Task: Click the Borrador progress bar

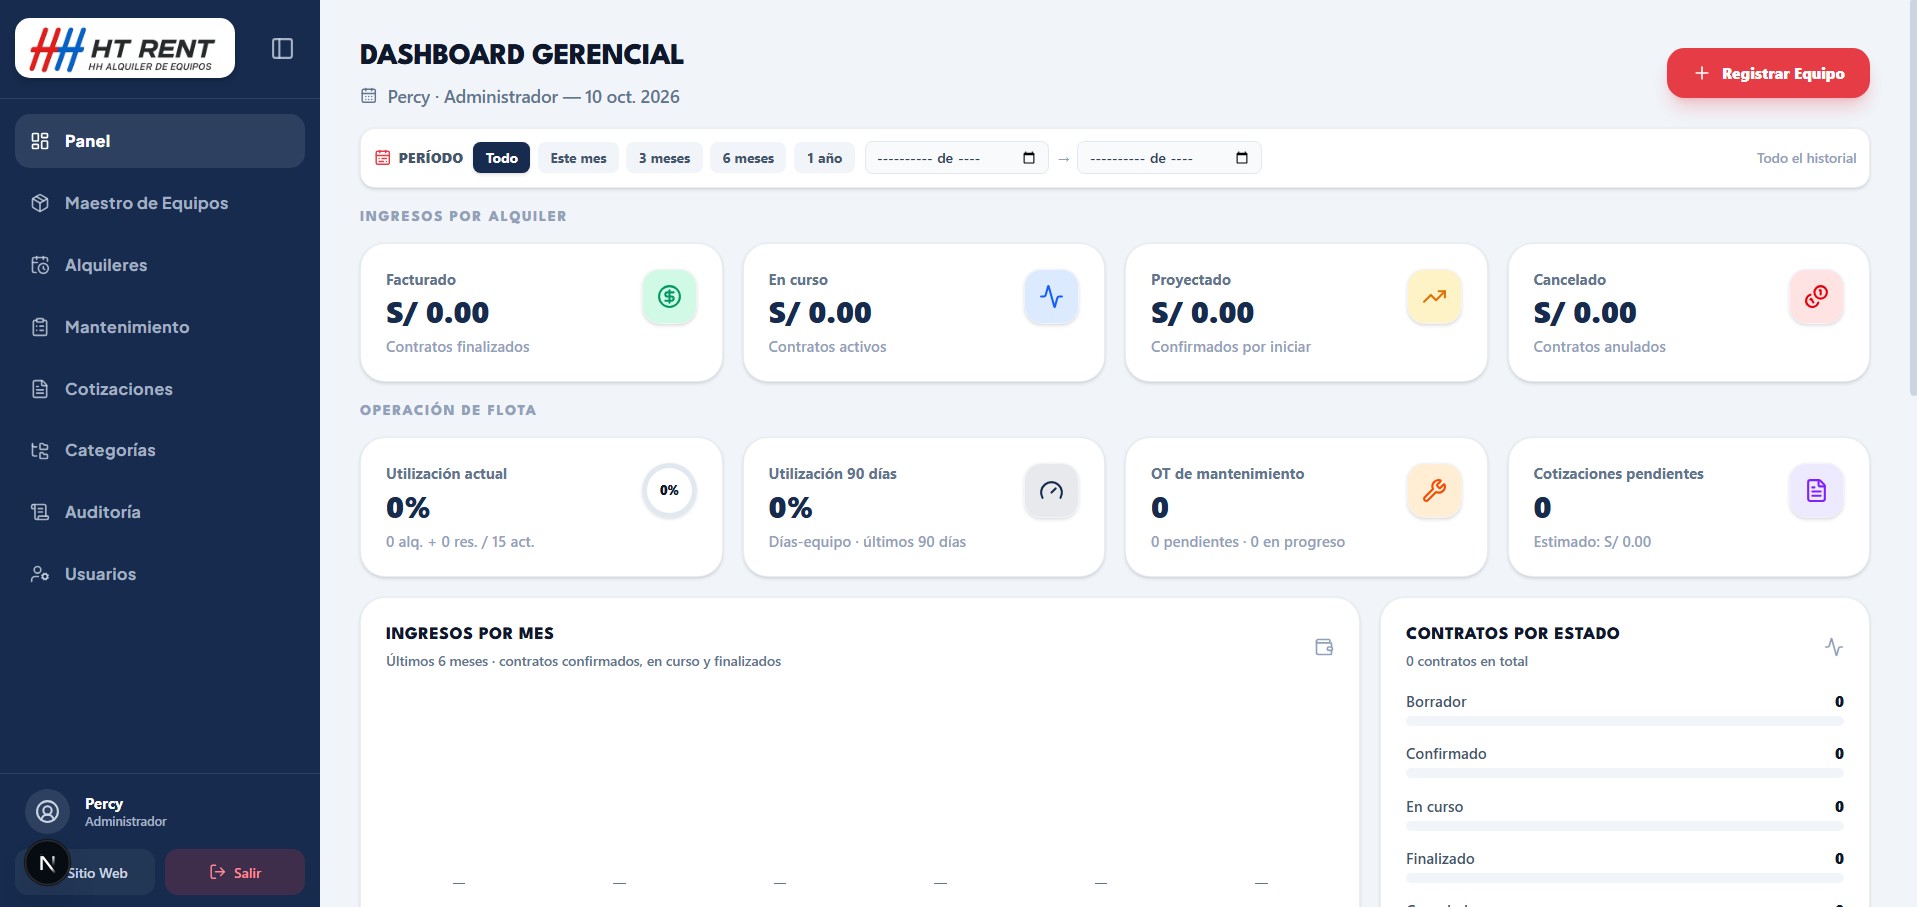Action: tap(1624, 721)
